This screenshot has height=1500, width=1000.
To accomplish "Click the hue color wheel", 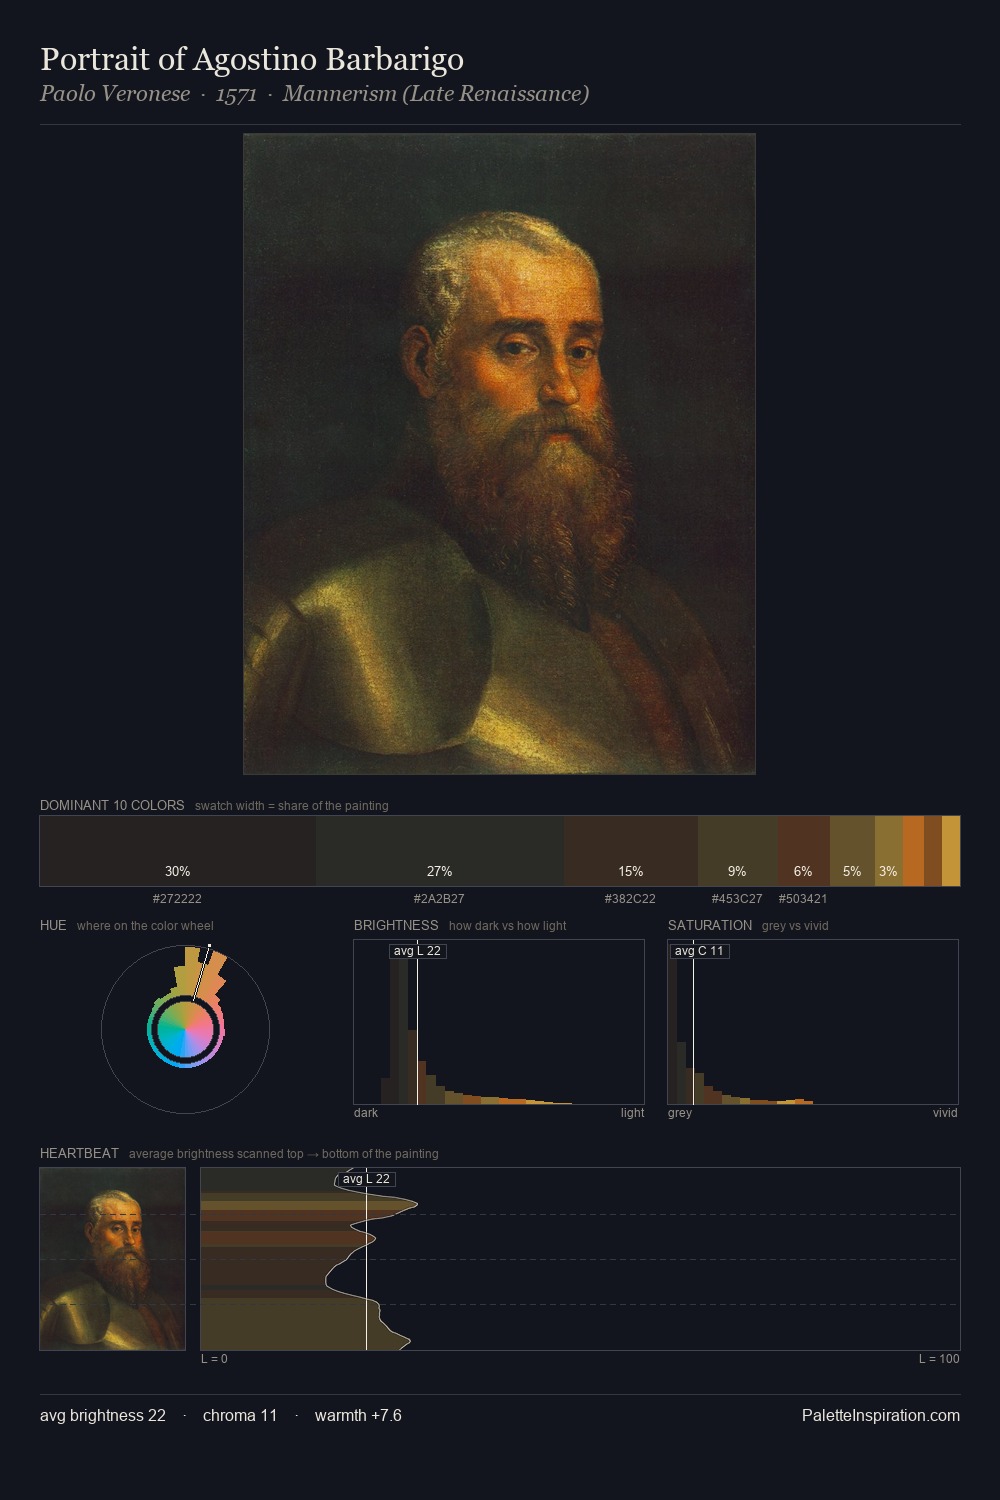I will (186, 1029).
